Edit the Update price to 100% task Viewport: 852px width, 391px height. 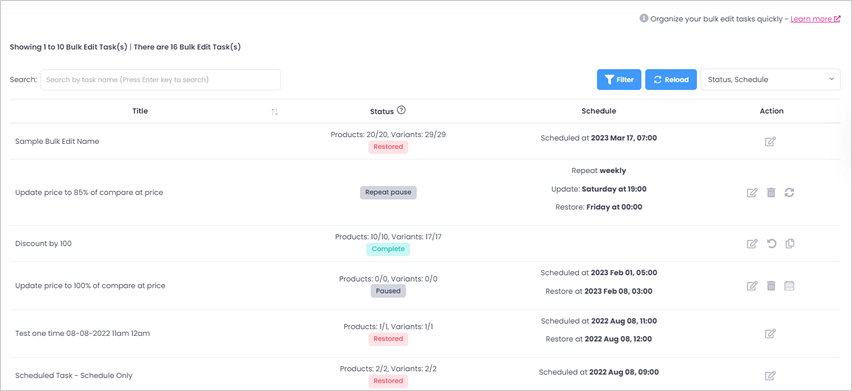click(752, 286)
